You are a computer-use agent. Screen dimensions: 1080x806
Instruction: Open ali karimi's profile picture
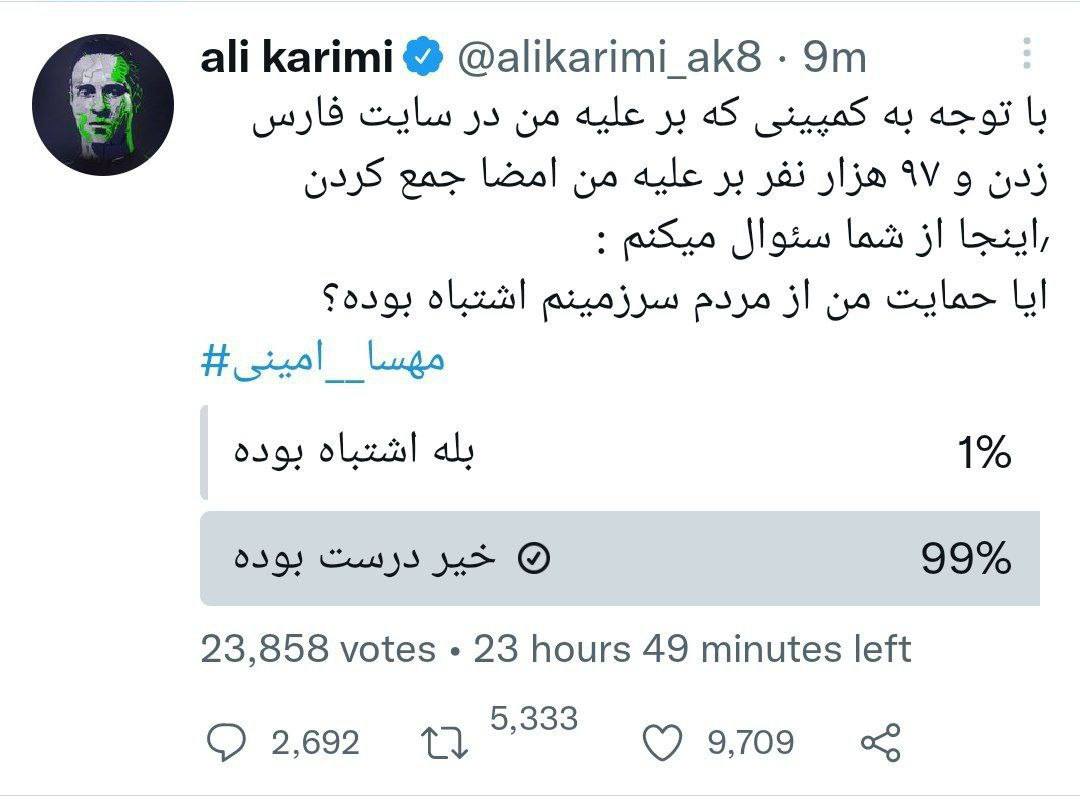[103, 105]
